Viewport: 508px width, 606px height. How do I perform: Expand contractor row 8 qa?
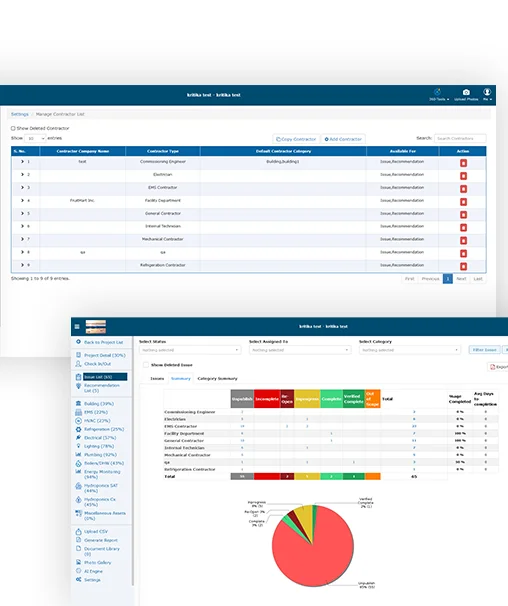[22, 252]
